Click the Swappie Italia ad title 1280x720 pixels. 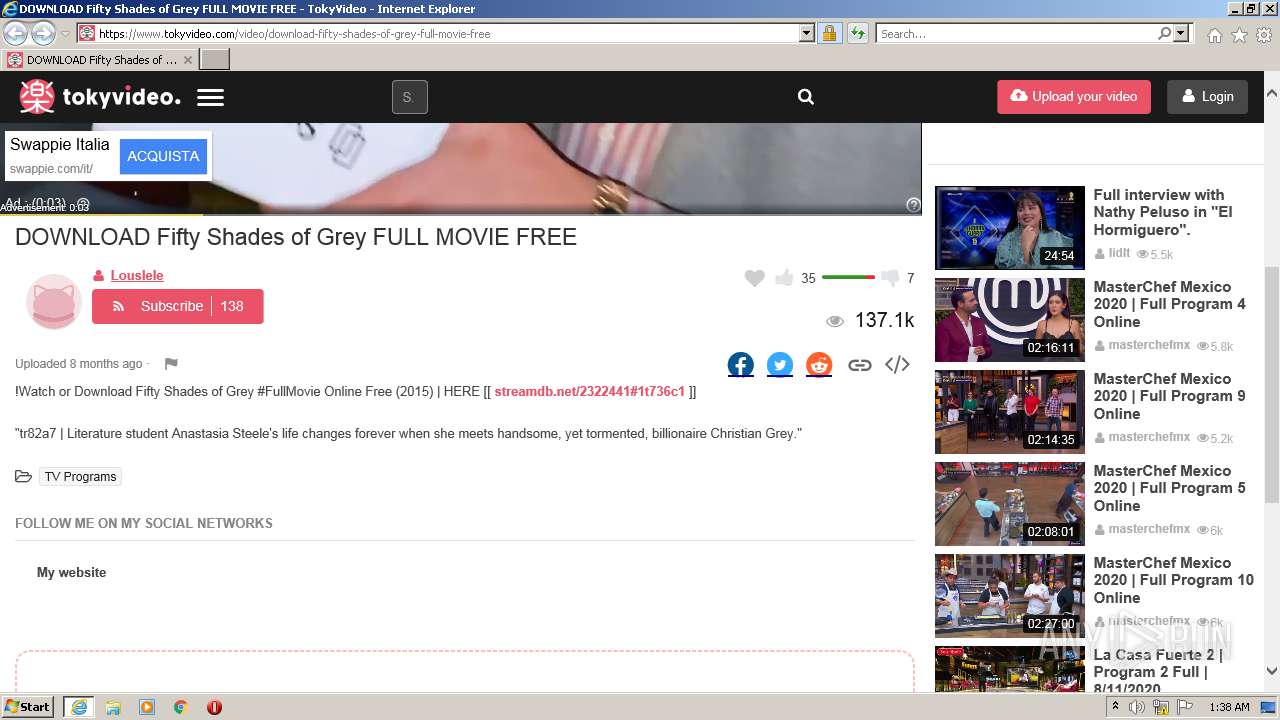point(59,144)
